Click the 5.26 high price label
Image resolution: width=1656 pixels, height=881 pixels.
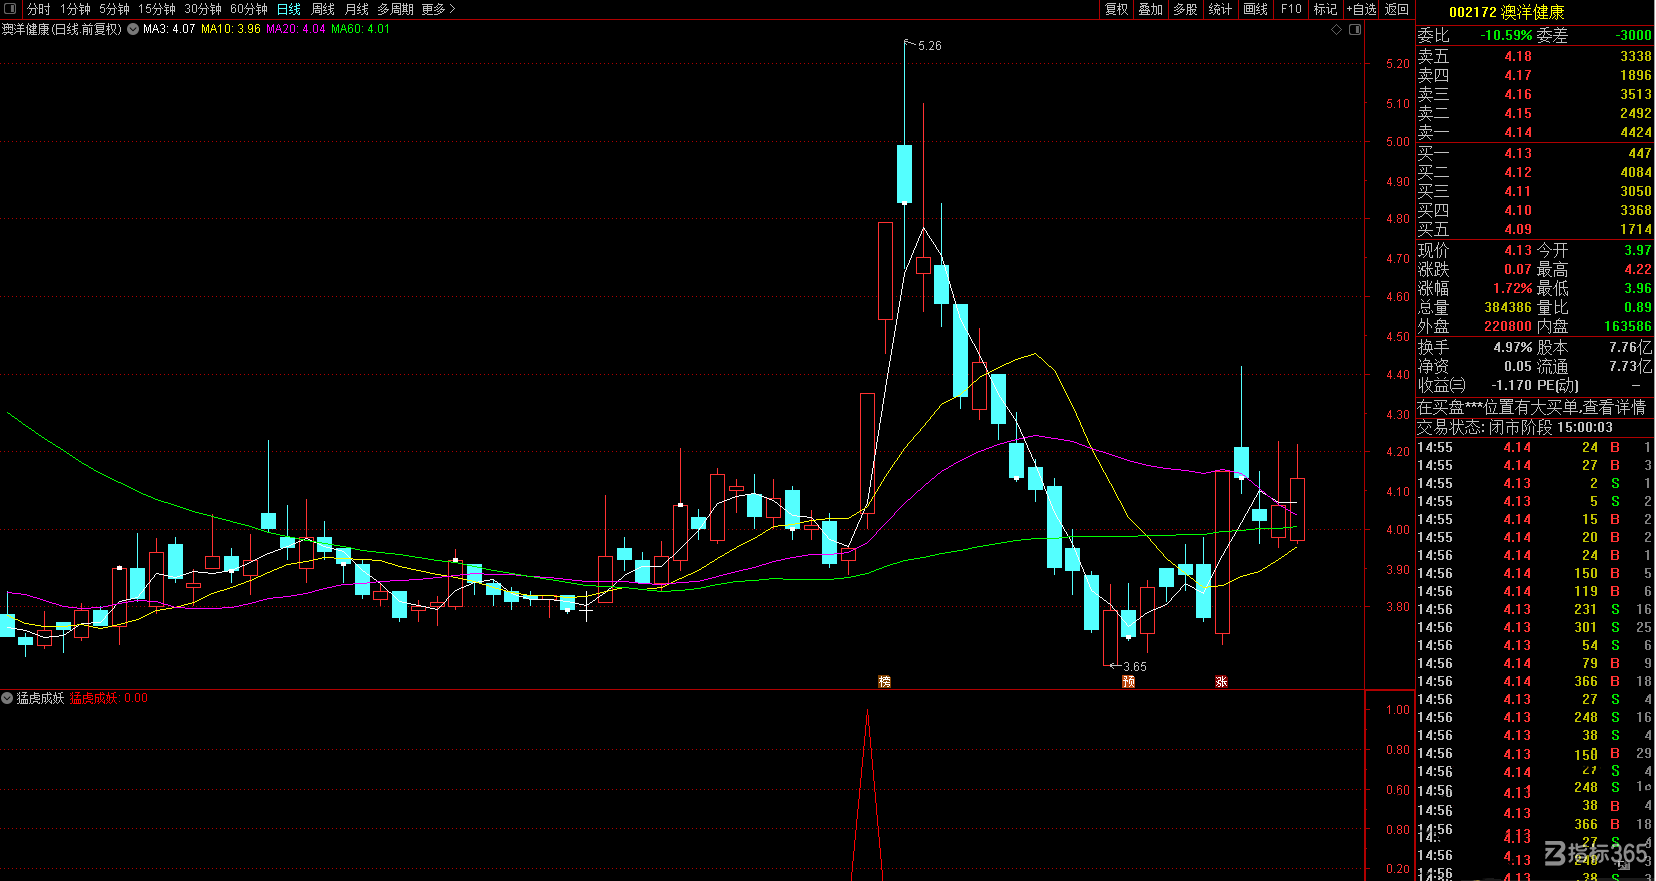click(929, 46)
